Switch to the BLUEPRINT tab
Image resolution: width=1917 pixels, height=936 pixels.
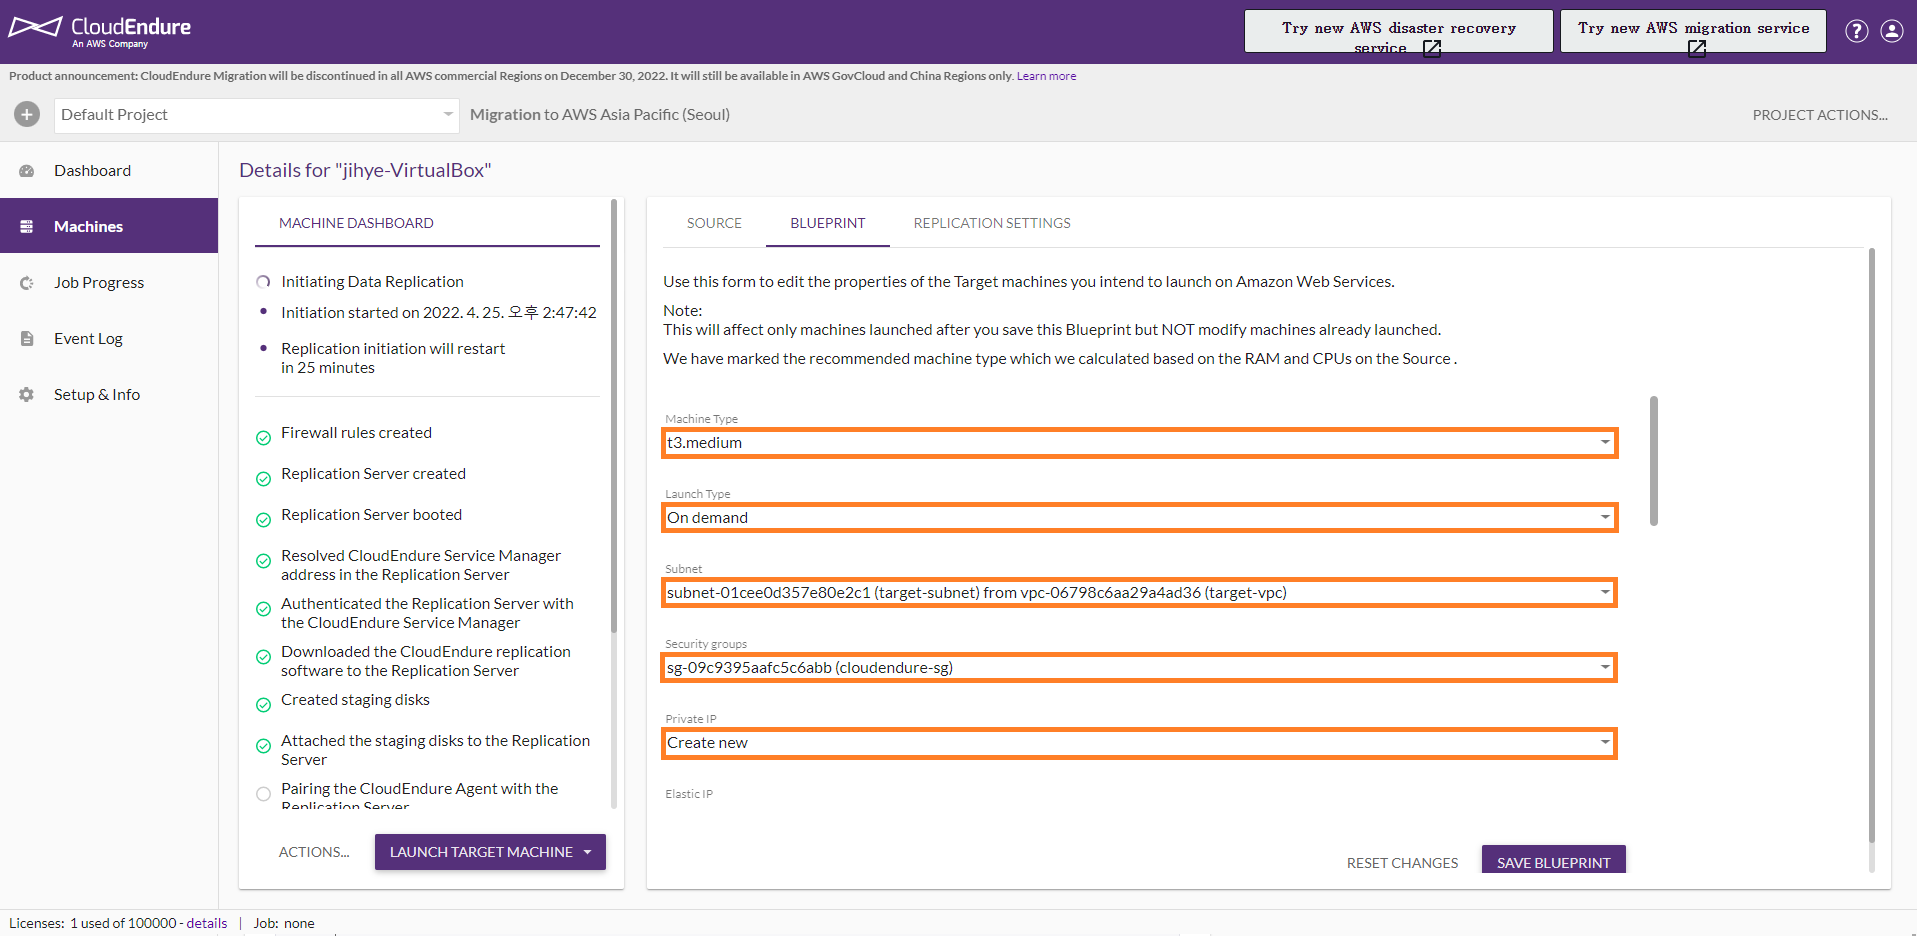coord(828,223)
